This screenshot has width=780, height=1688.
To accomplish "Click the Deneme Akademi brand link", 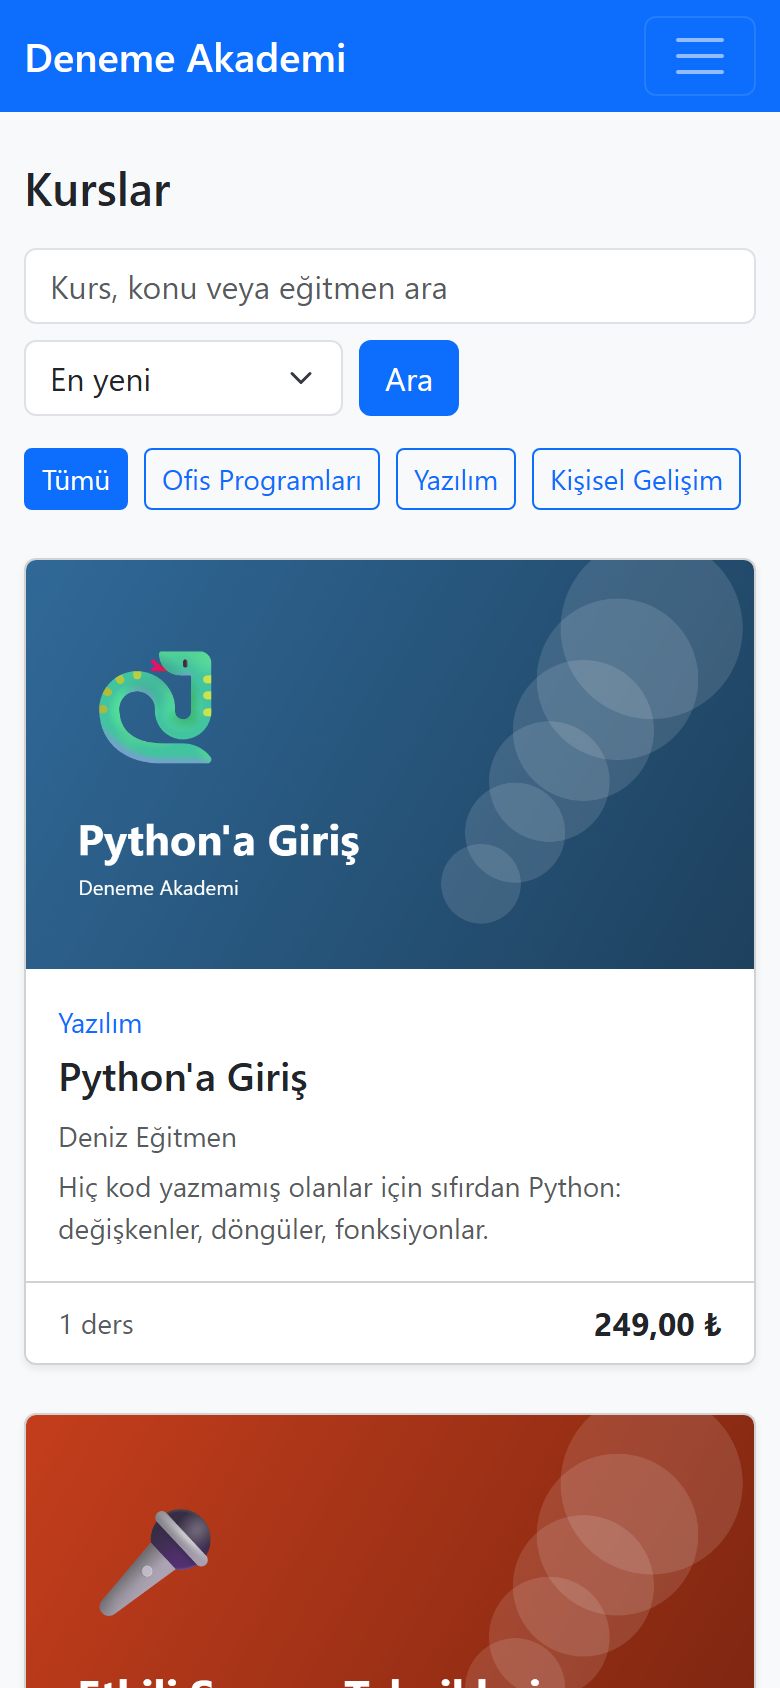I will pyautogui.click(x=185, y=58).
